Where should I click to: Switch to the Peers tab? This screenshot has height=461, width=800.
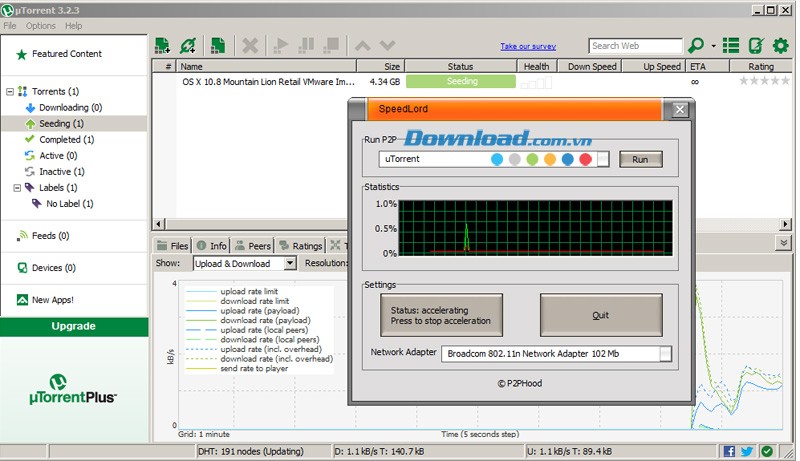pyautogui.click(x=253, y=245)
